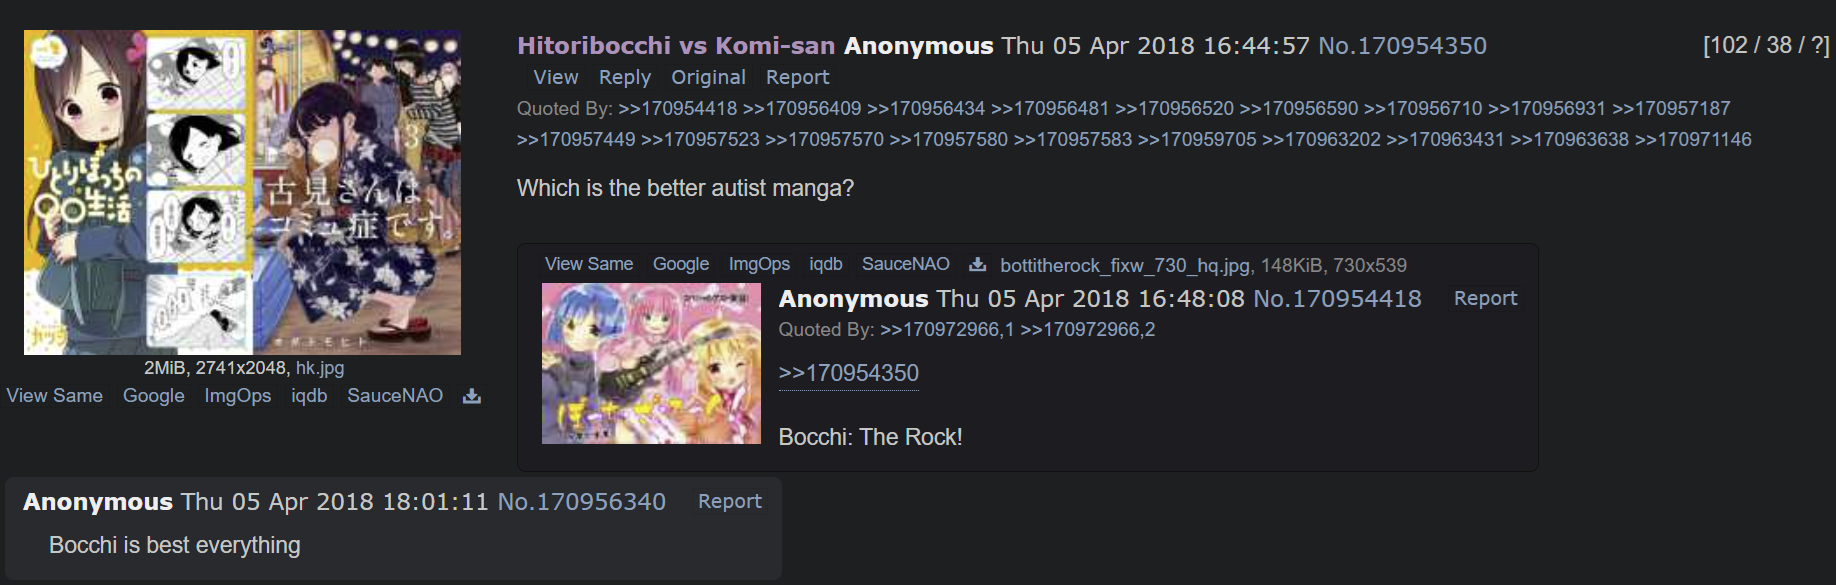Open the hk.jpg manga cover thumbnail
This screenshot has height=585, width=1836.
pyautogui.click(x=242, y=192)
